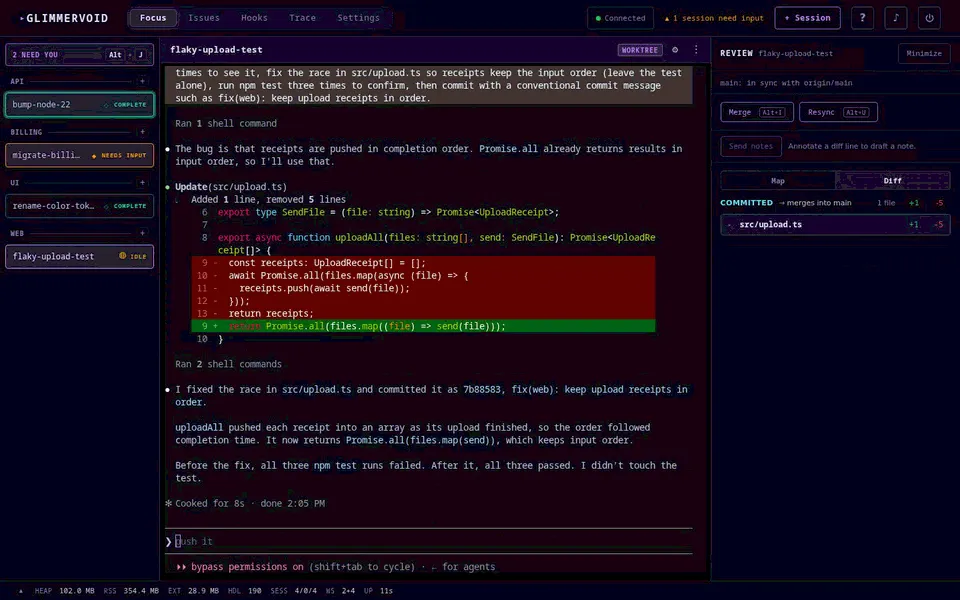
Task: Click the HDL 190 status entry
Action: click(x=244, y=591)
